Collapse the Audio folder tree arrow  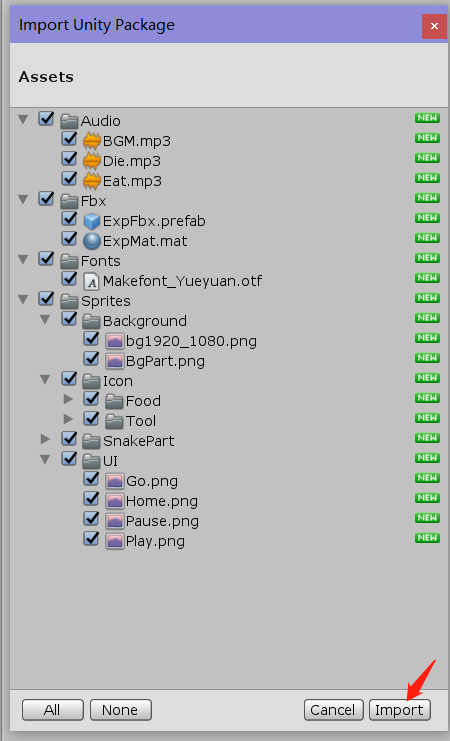(x=23, y=119)
